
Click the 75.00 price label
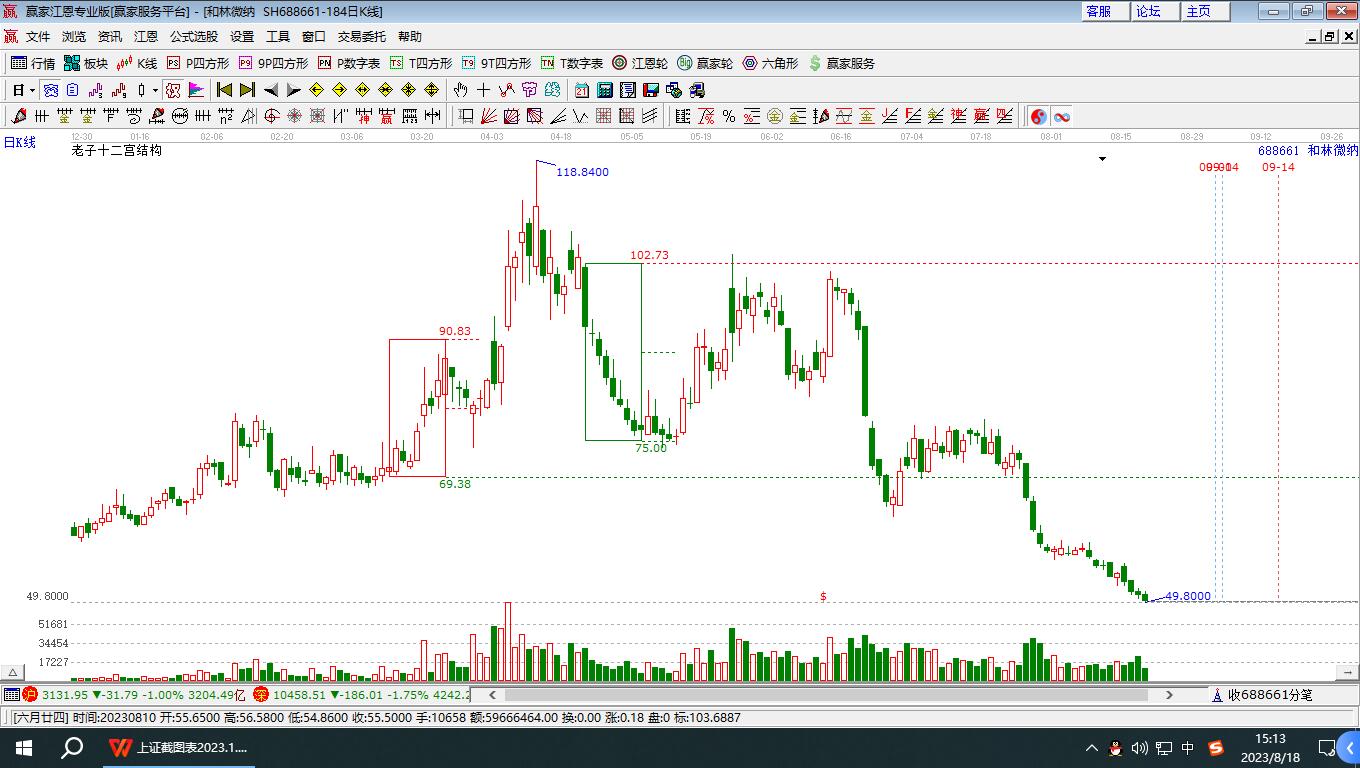coord(650,448)
